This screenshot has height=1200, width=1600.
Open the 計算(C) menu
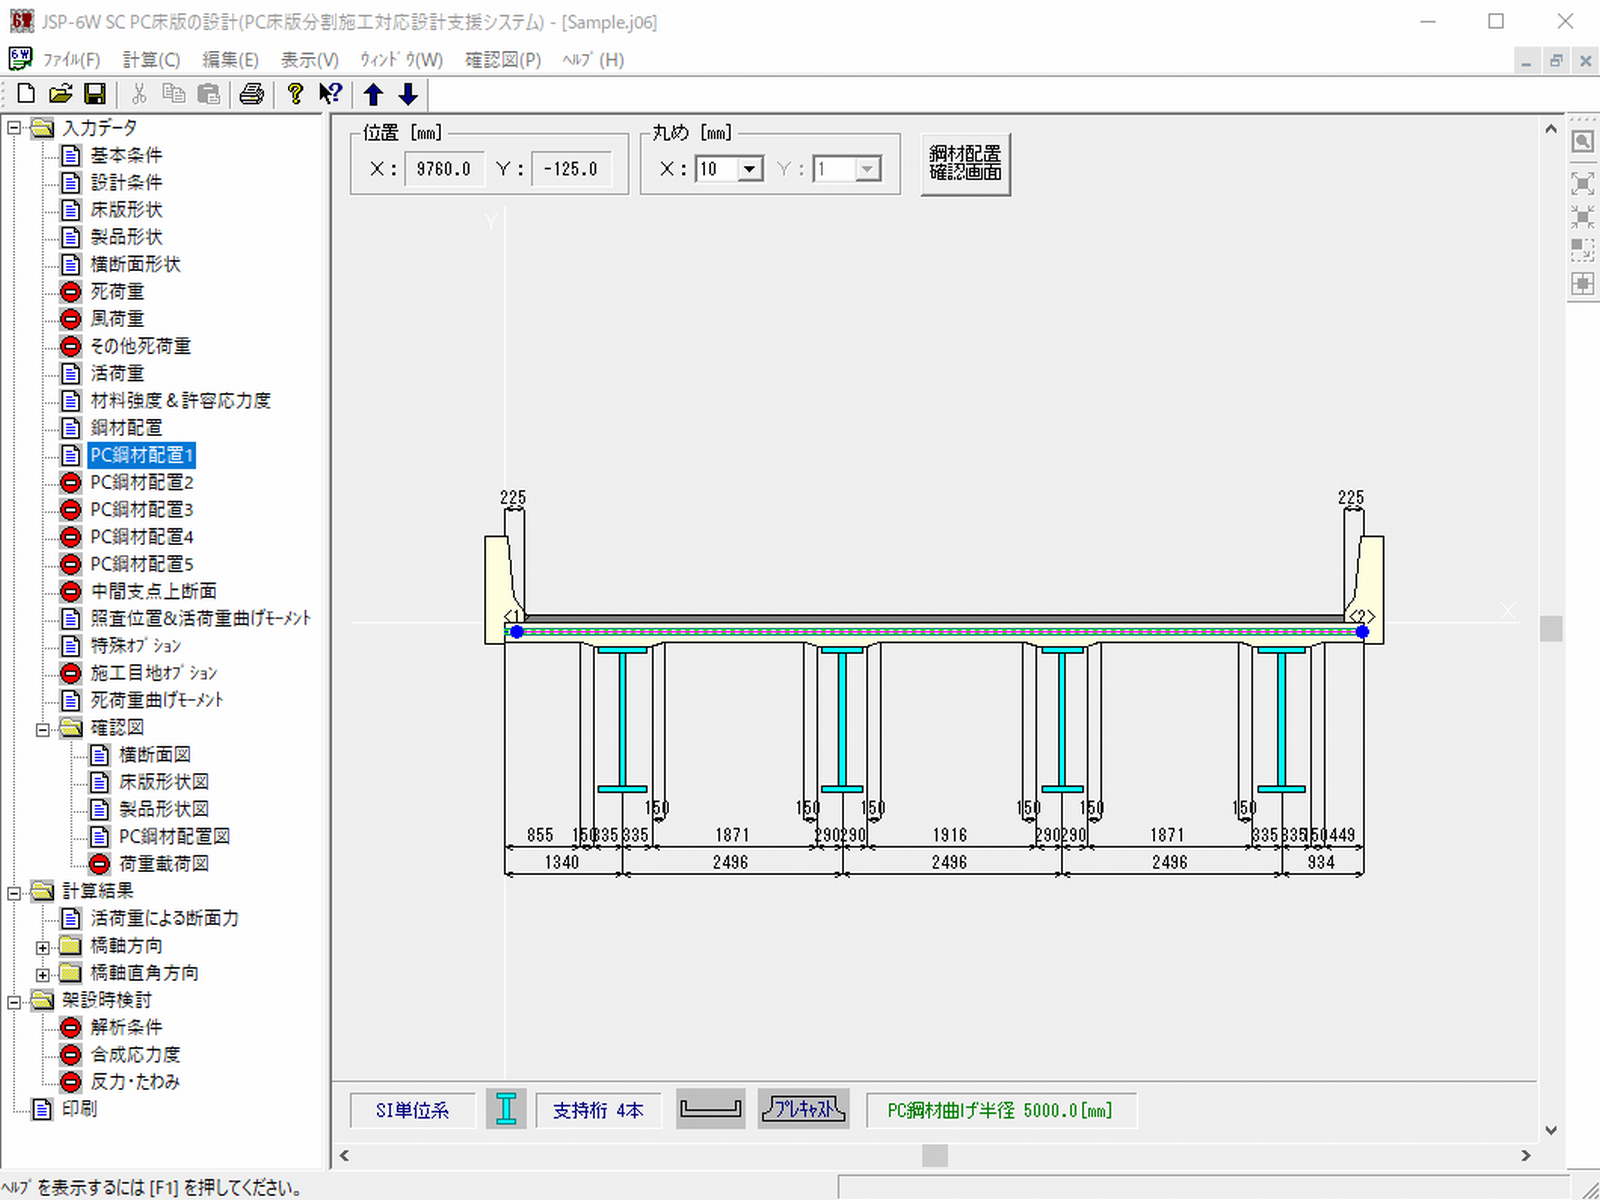tap(151, 60)
